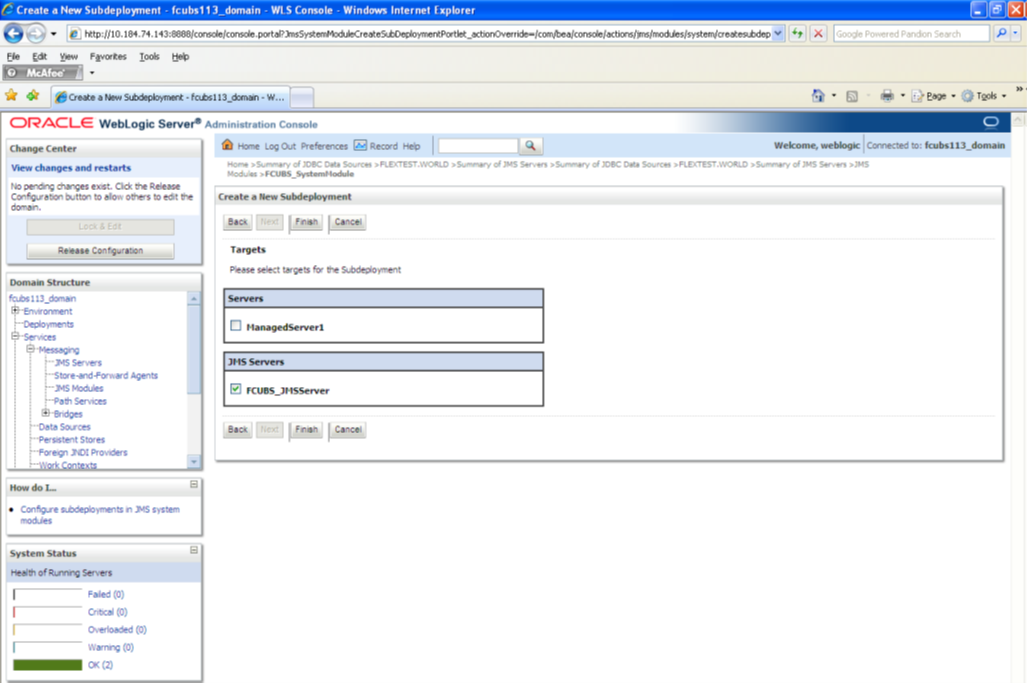
Task: Click the green OK health status bar
Action: tap(47, 665)
